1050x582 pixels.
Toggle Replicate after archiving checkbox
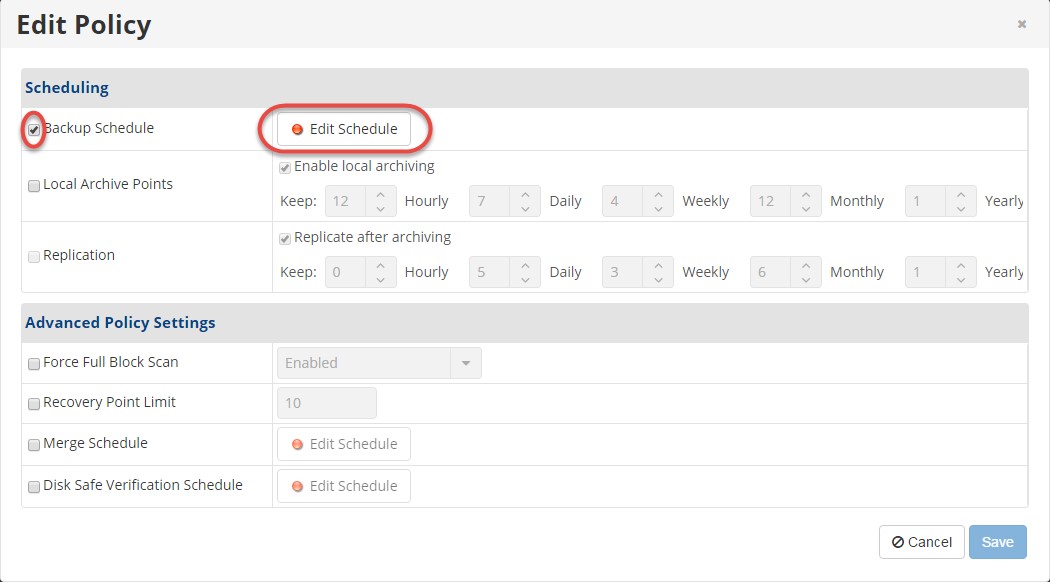click(285, 238)
